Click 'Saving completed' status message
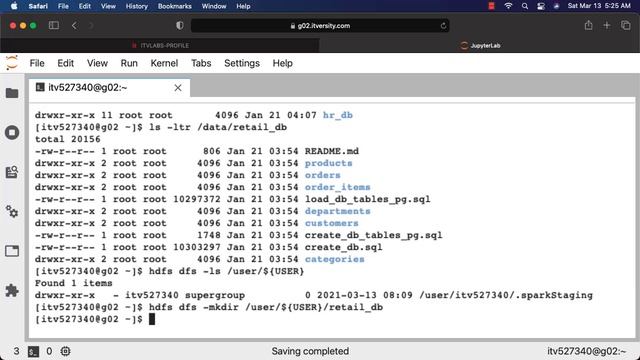The width and height of the screenshot is (640, 360). coord(310,351)
